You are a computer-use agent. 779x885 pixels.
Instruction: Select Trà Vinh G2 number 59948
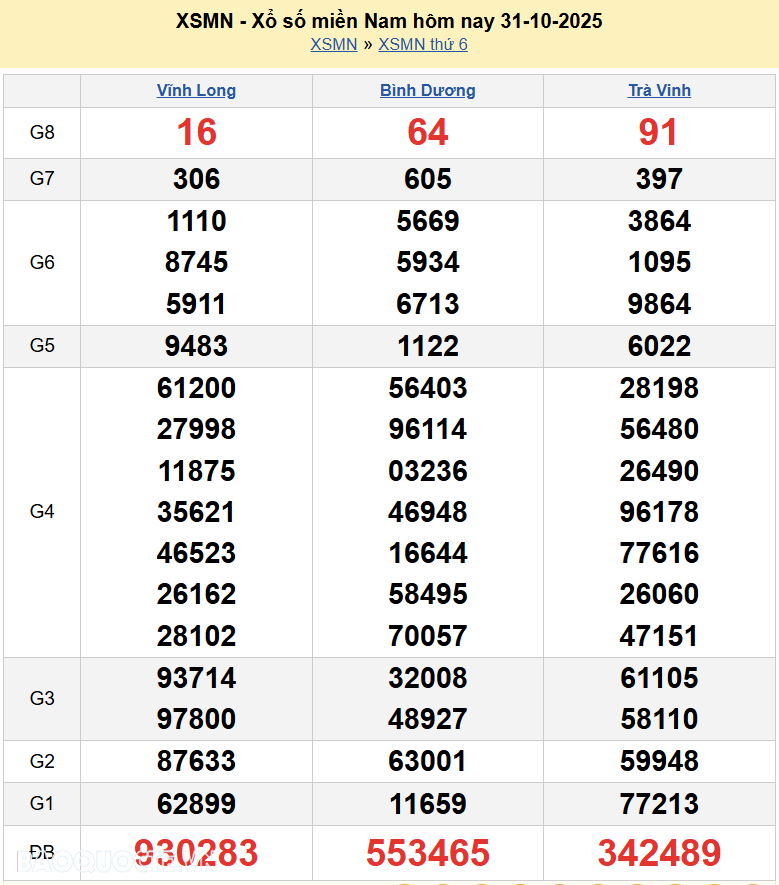[659, 761]
